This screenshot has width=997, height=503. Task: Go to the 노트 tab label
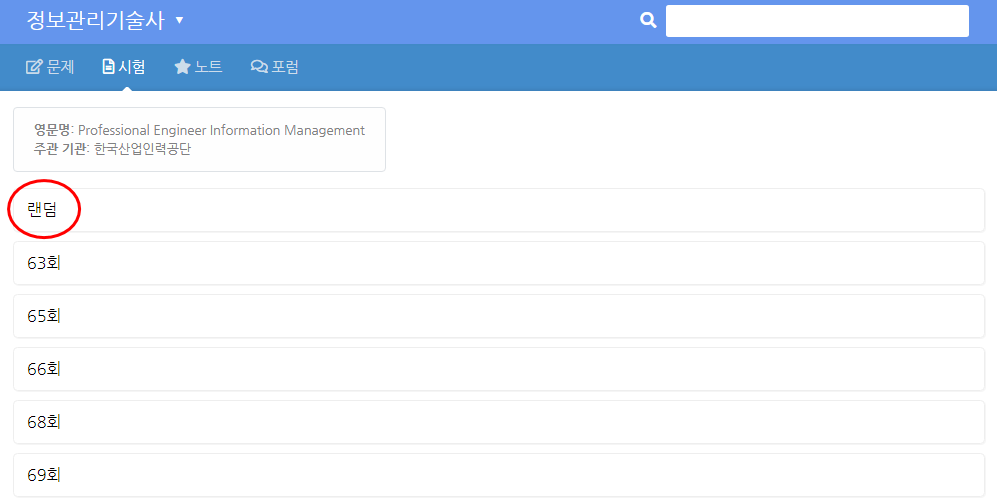209,67
